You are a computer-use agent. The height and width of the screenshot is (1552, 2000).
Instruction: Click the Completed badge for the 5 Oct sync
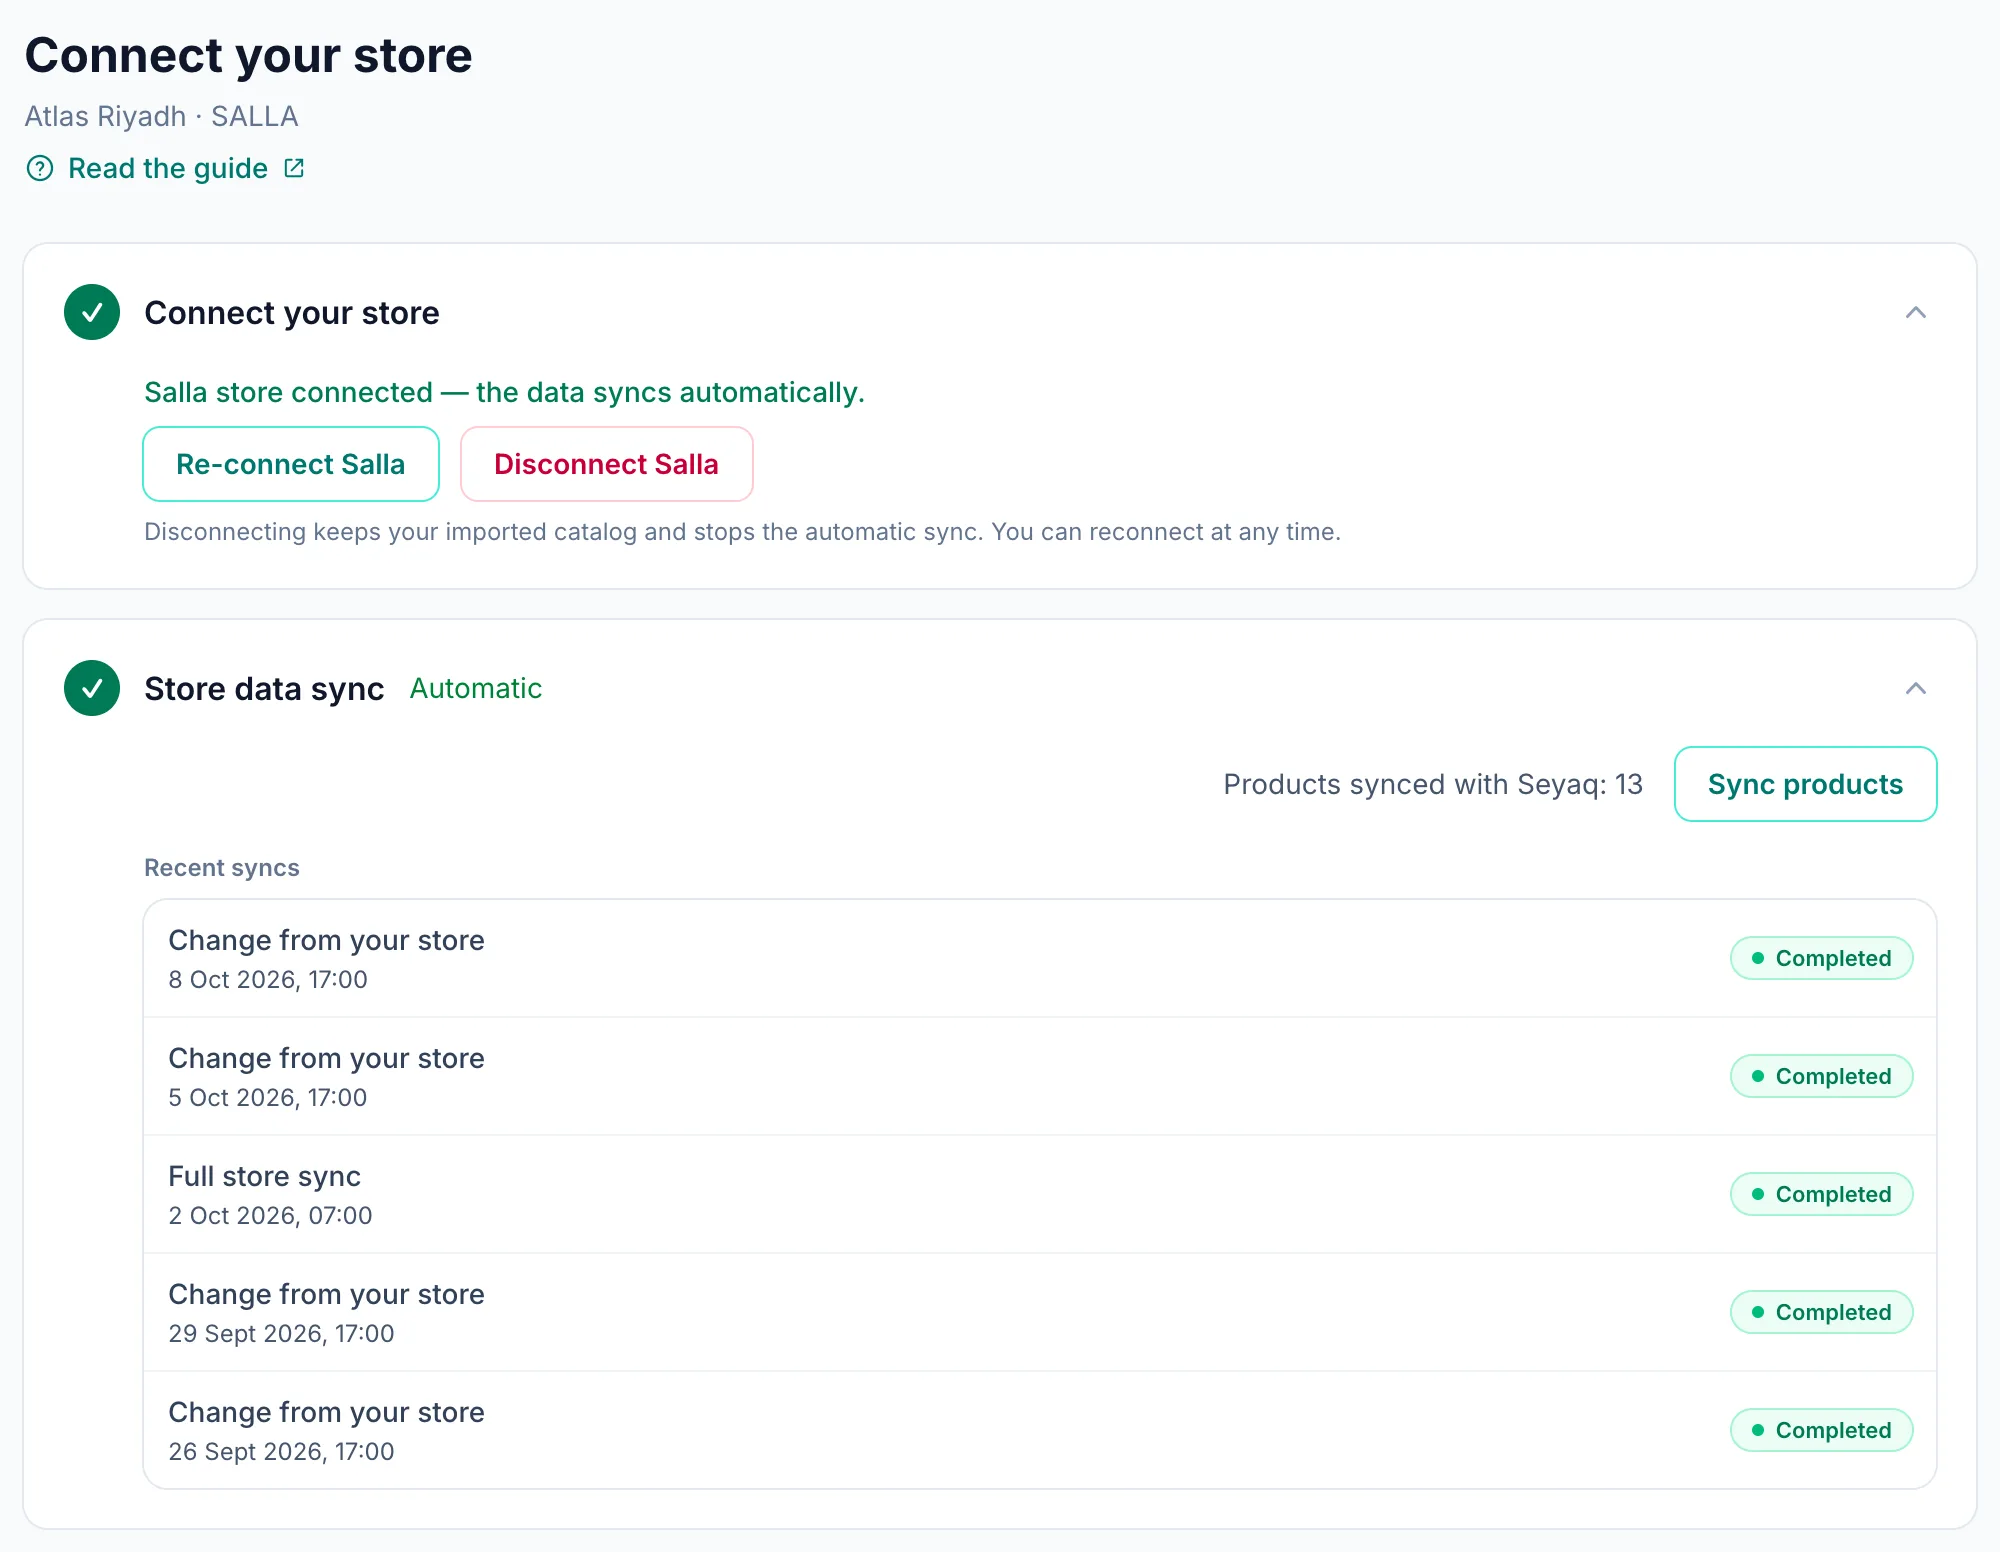1821,1076
